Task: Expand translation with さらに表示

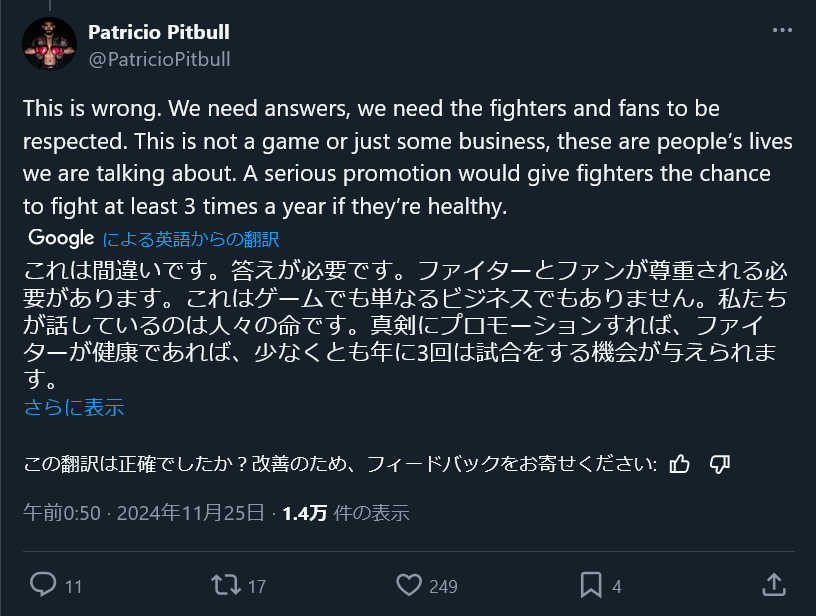Action: [x=73, y=408]
